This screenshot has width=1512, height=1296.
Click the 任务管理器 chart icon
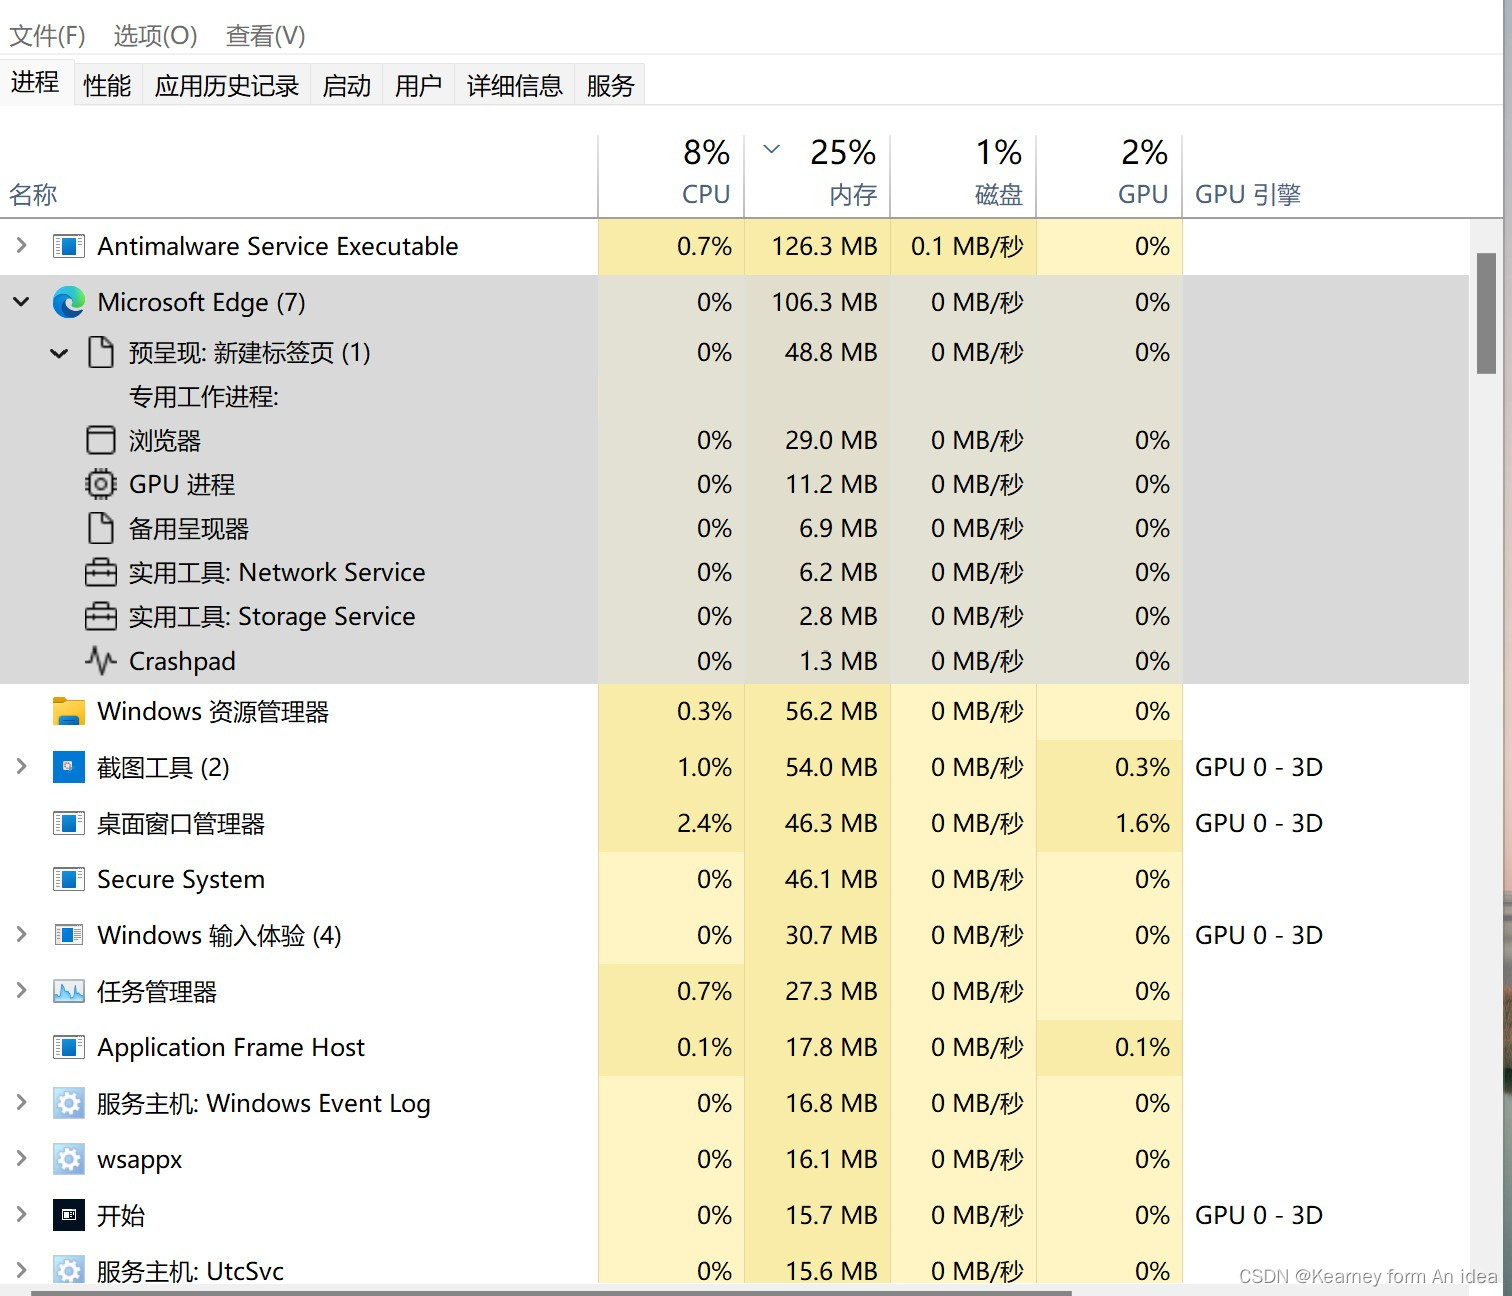tap(68, 991)
